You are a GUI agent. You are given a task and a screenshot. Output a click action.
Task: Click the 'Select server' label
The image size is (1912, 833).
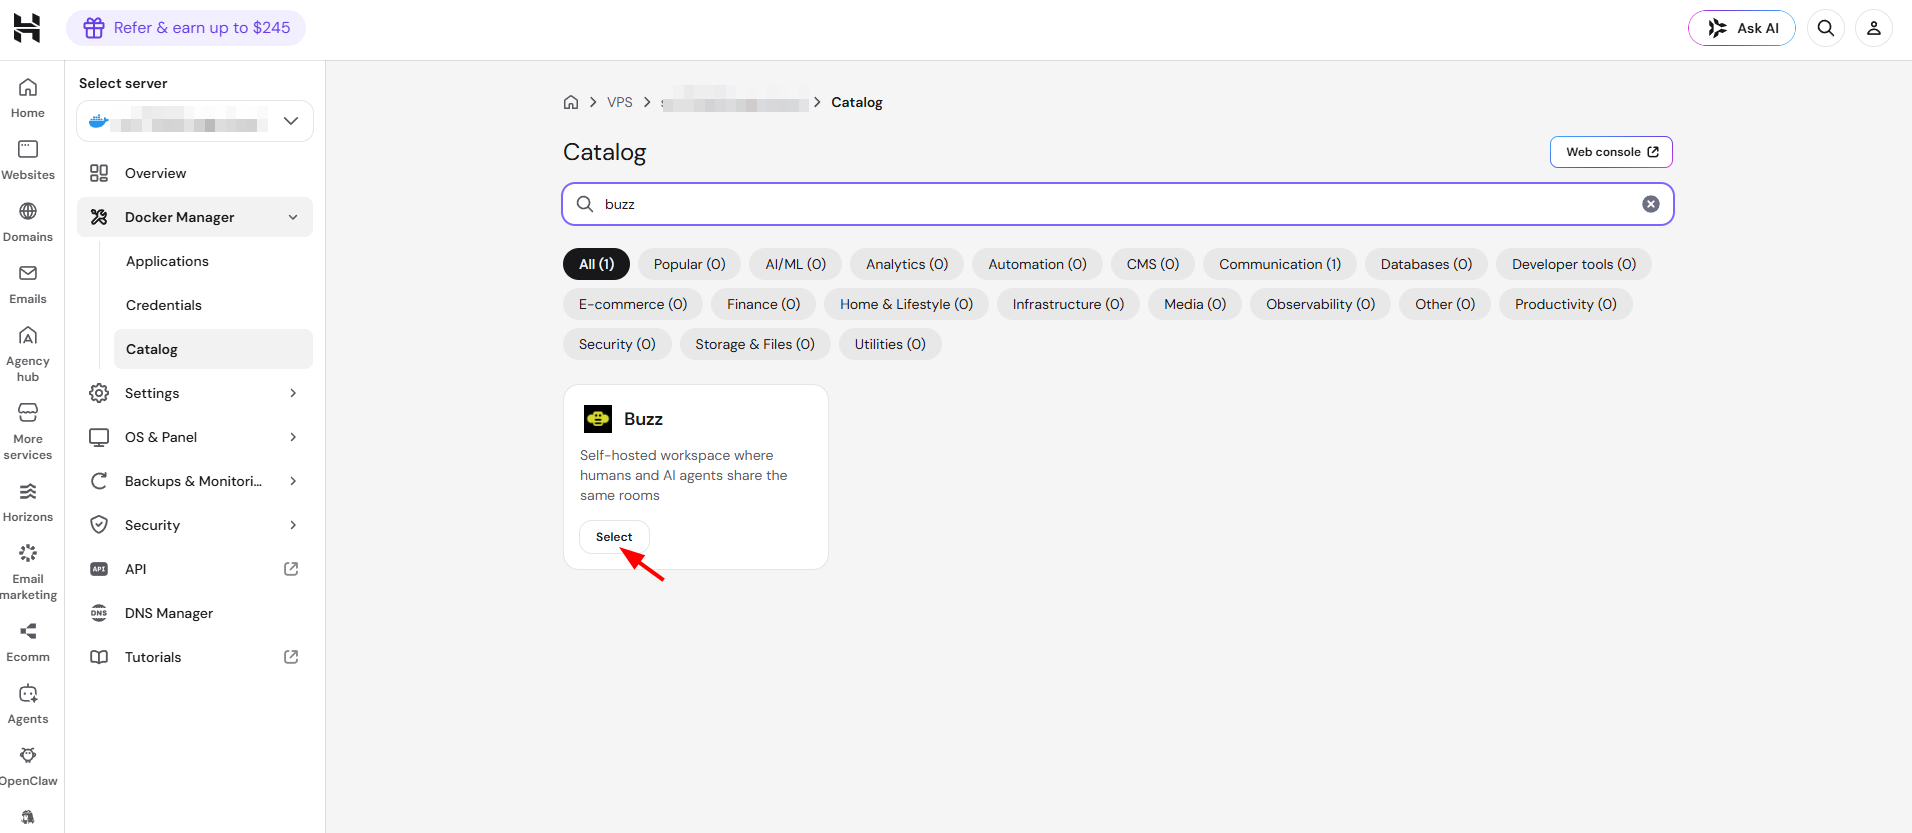tap(123, 83)
